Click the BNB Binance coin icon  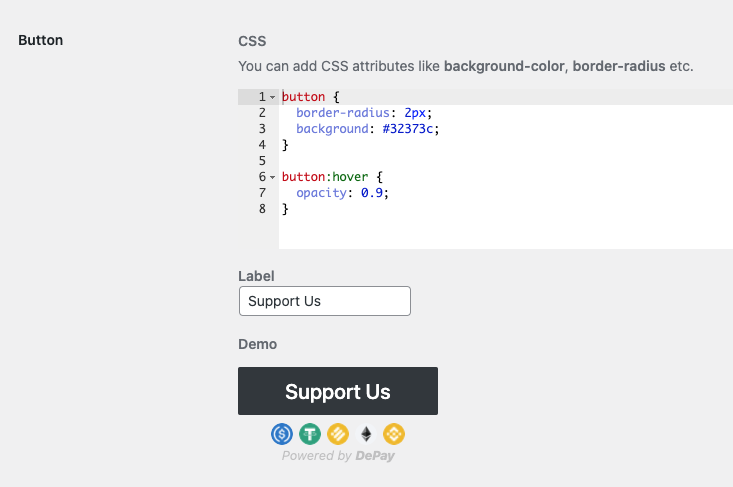tap(394, 434)
